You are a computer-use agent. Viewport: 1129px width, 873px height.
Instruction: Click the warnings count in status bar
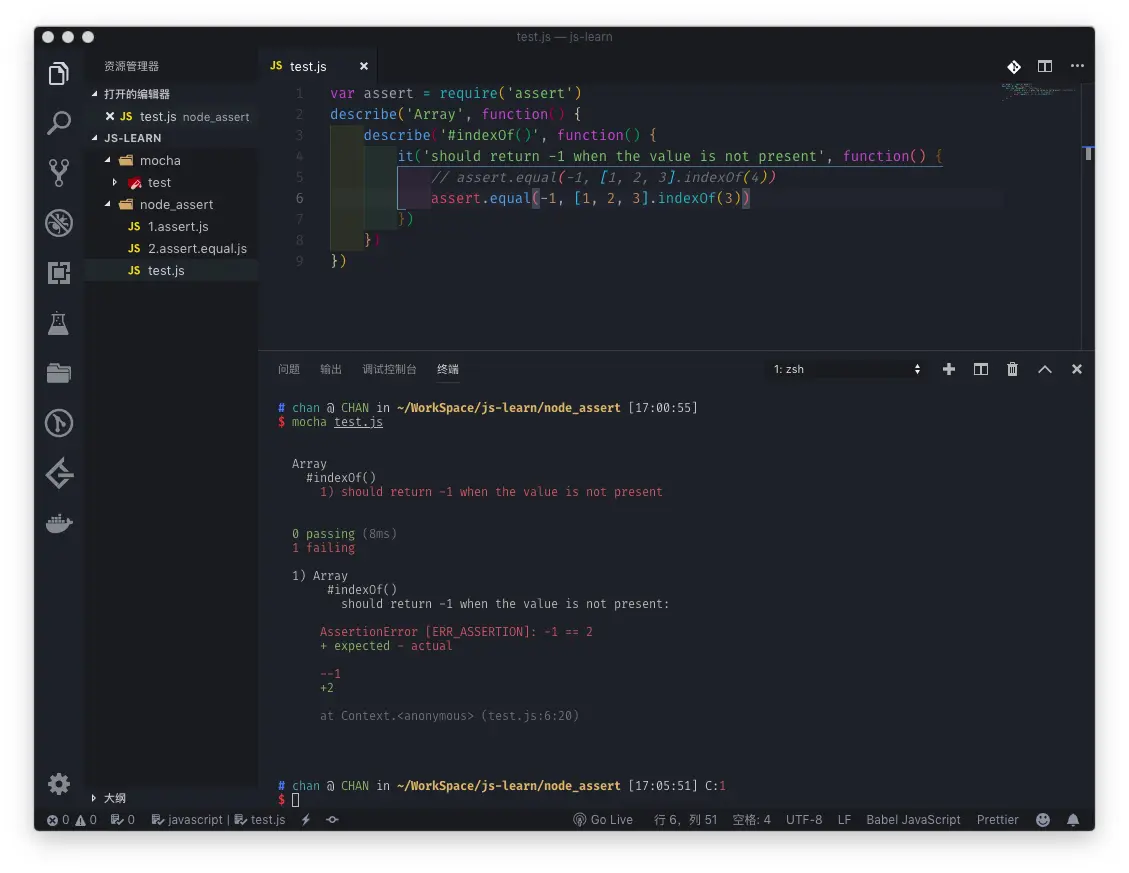point(86,820)
